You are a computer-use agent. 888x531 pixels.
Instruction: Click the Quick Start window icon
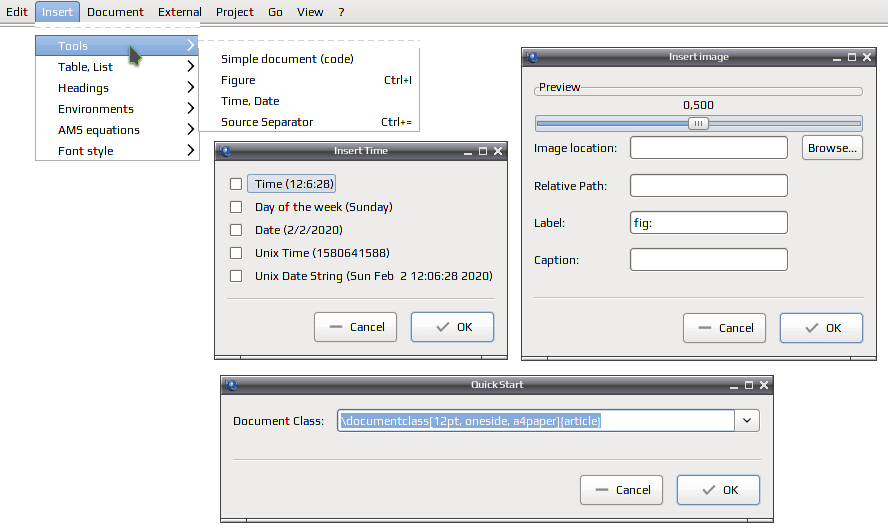pyautogui.click(x=231, y=385)
